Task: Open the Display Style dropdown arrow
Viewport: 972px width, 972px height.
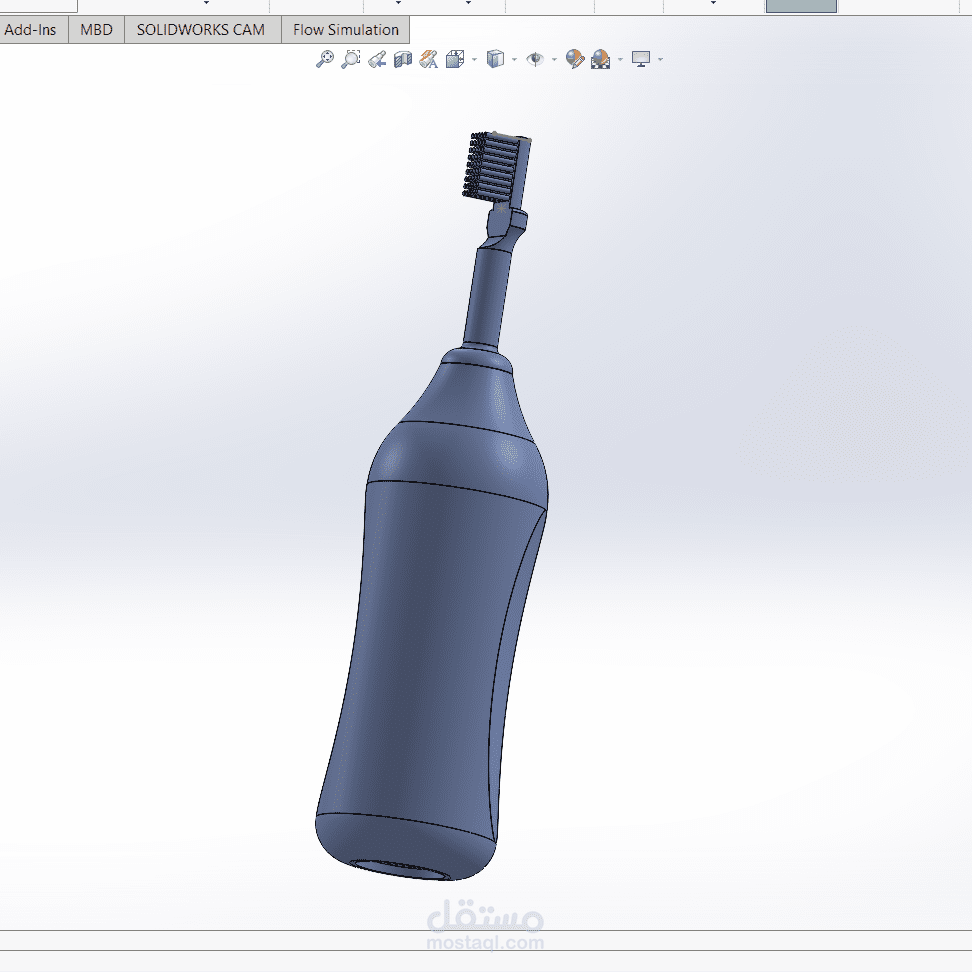Action: [x=515, y=60]
